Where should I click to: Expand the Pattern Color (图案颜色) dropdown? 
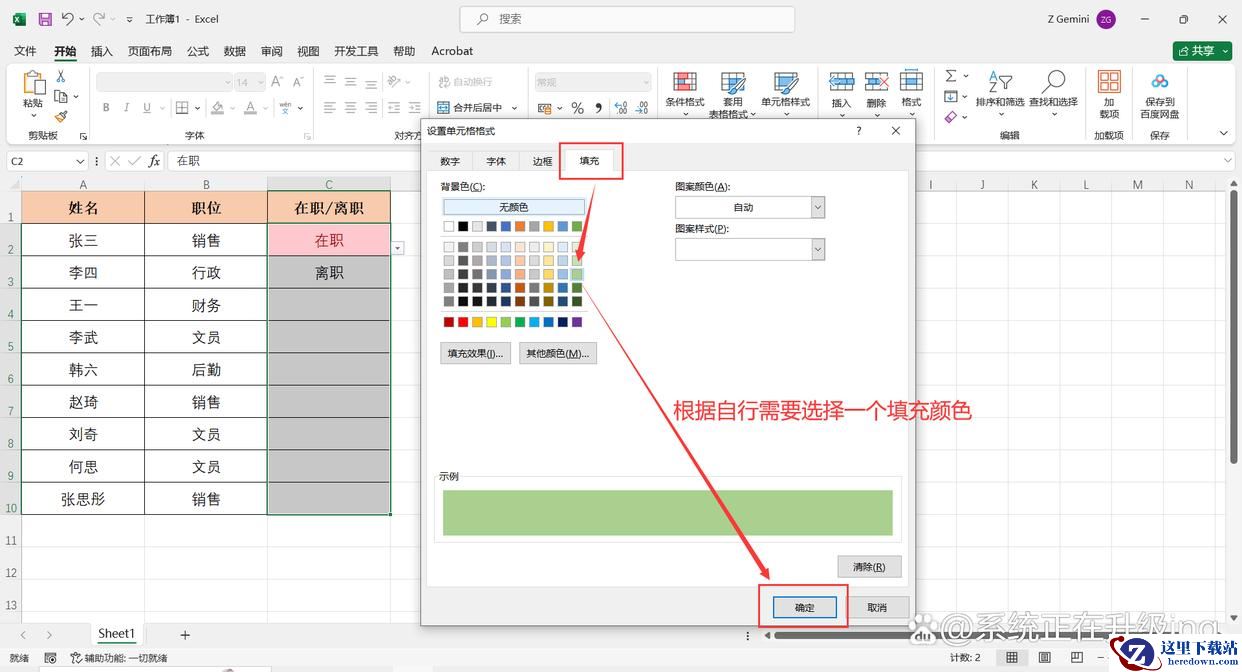[x=817, y=207]
